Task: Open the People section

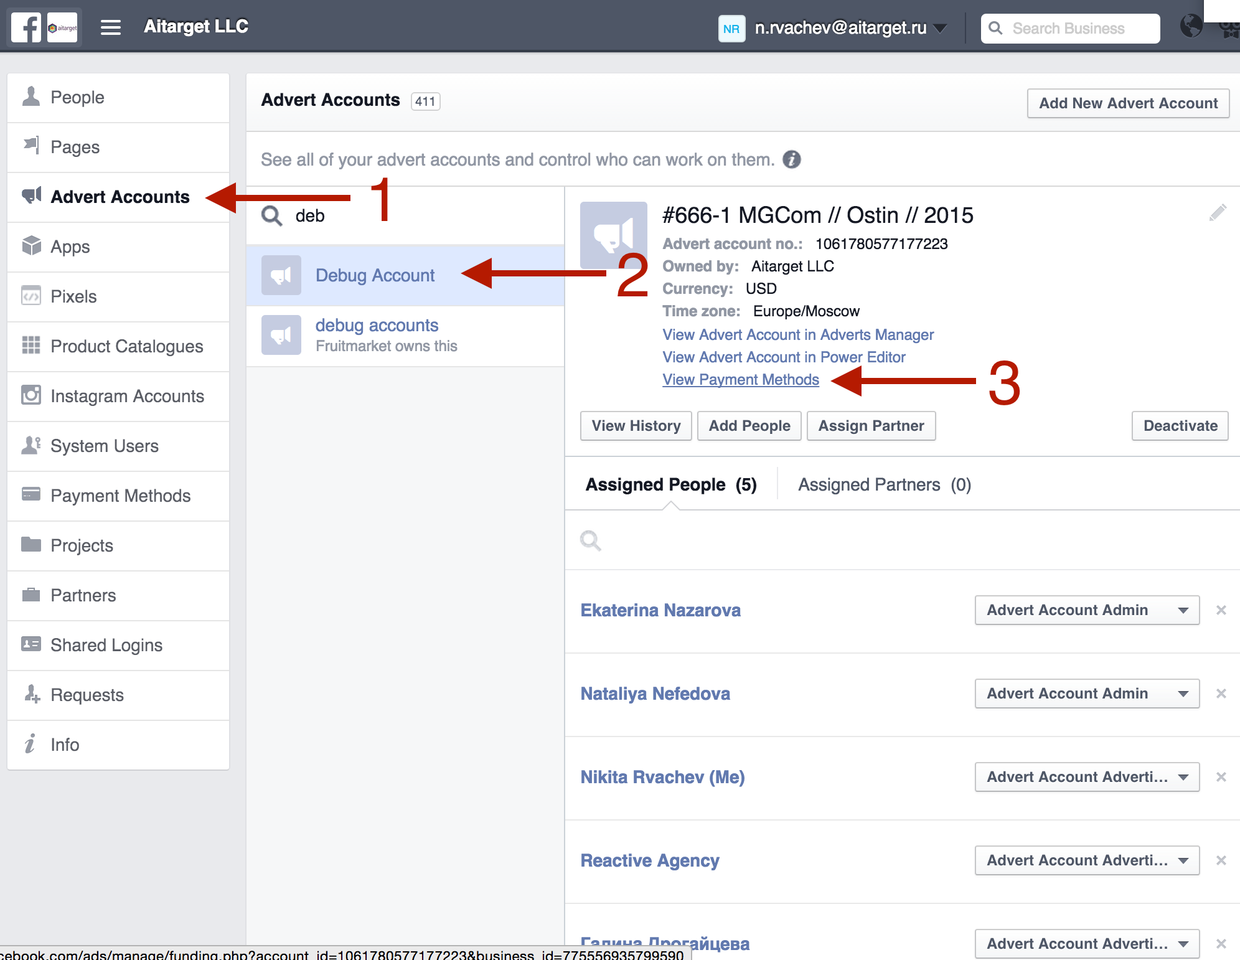Action: [x=118, y=97]
